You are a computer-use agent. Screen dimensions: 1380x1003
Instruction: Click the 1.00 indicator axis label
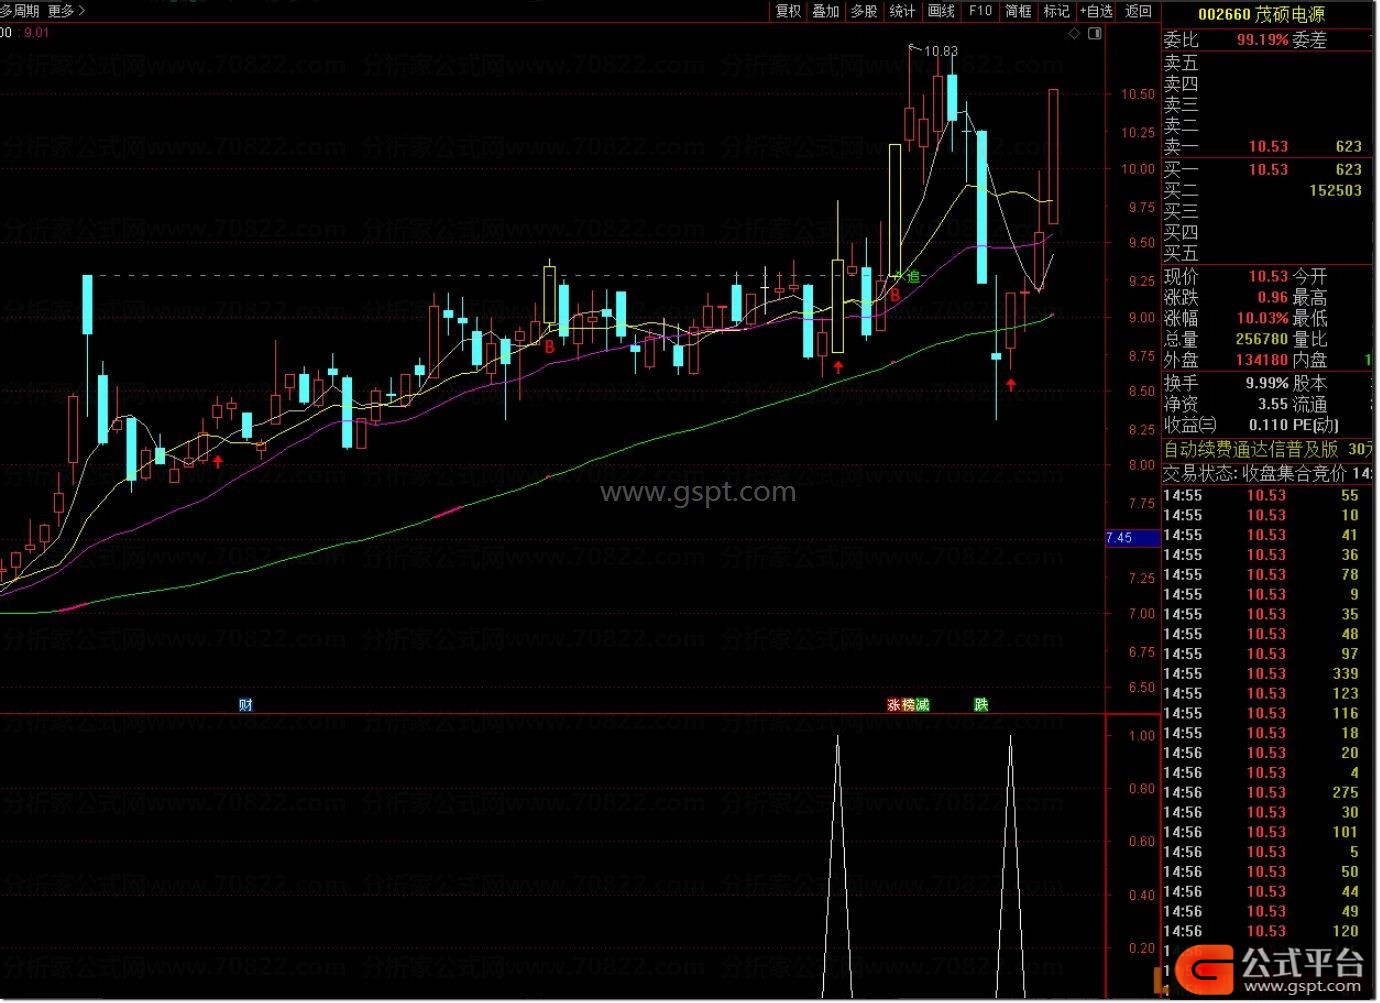point(1141,736)
